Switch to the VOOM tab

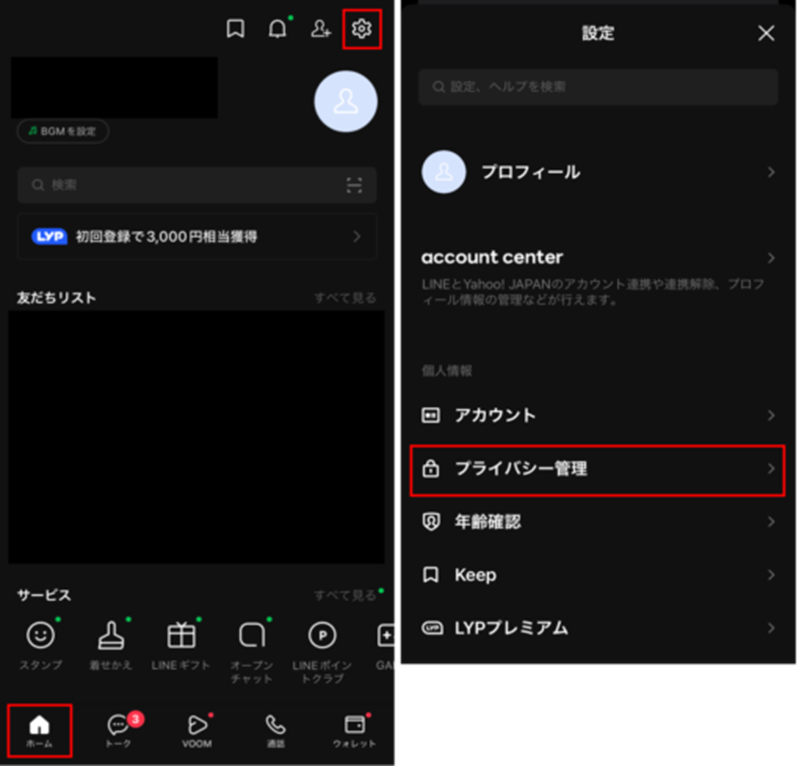(197, 731)
